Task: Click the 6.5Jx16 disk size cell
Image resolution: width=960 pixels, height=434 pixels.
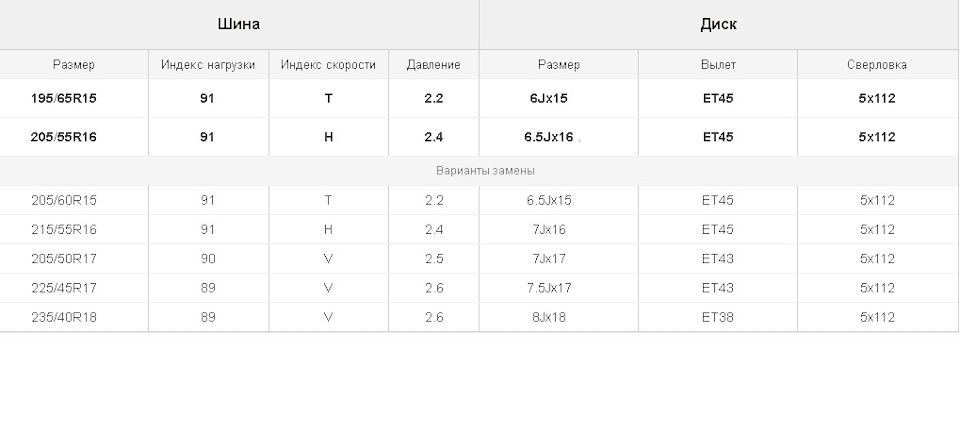Action: click(558, 137)
